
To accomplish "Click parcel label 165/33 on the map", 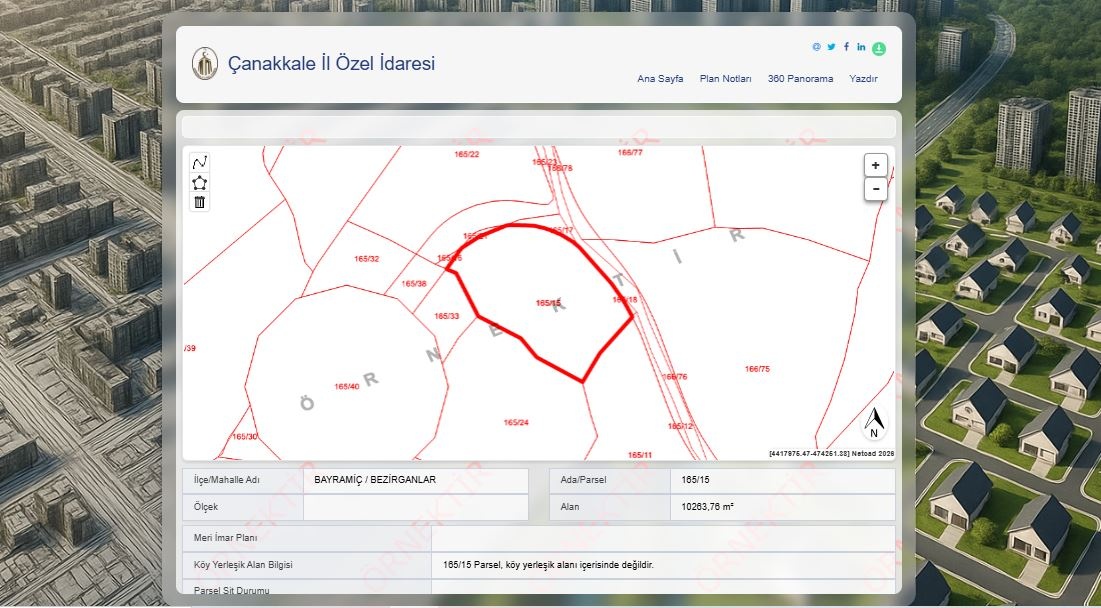I will (x=447, y=316).
